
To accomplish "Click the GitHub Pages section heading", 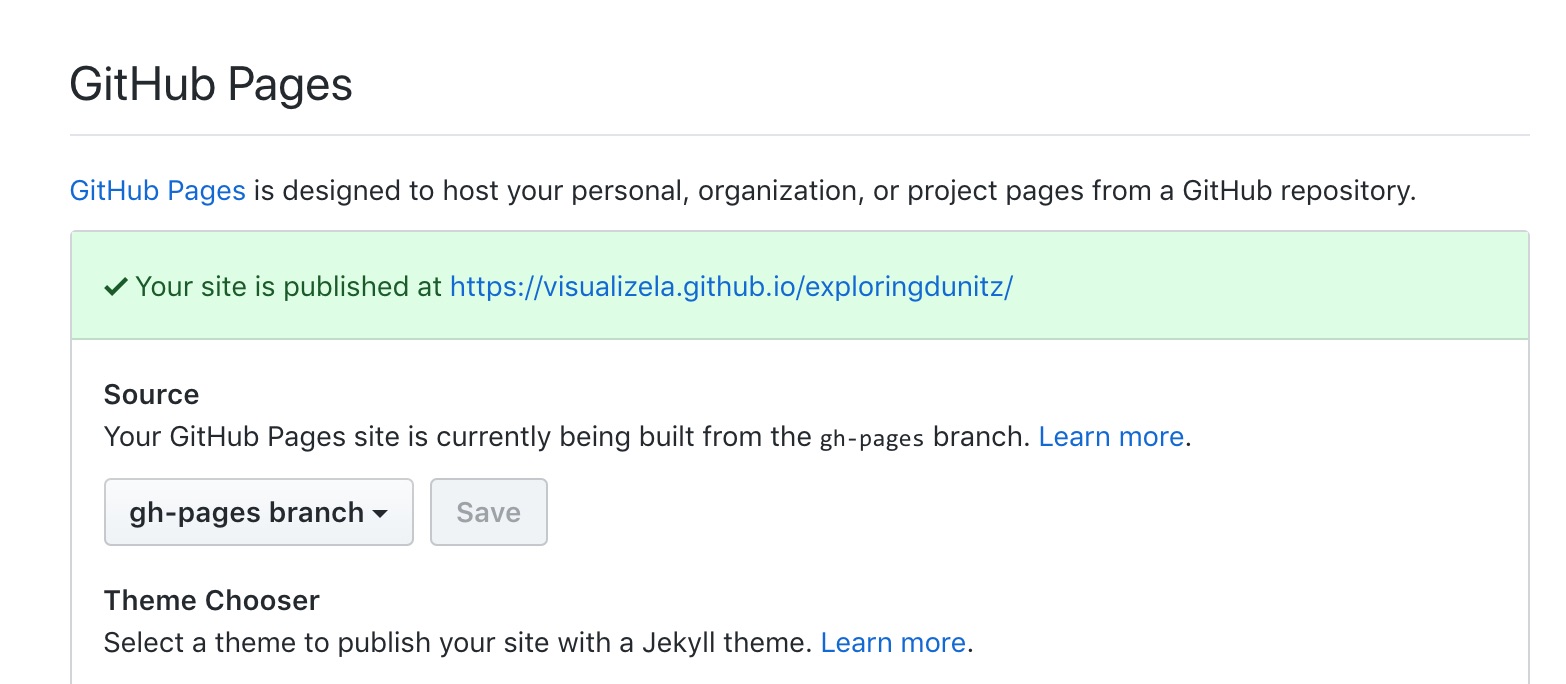I will point(211,84).
